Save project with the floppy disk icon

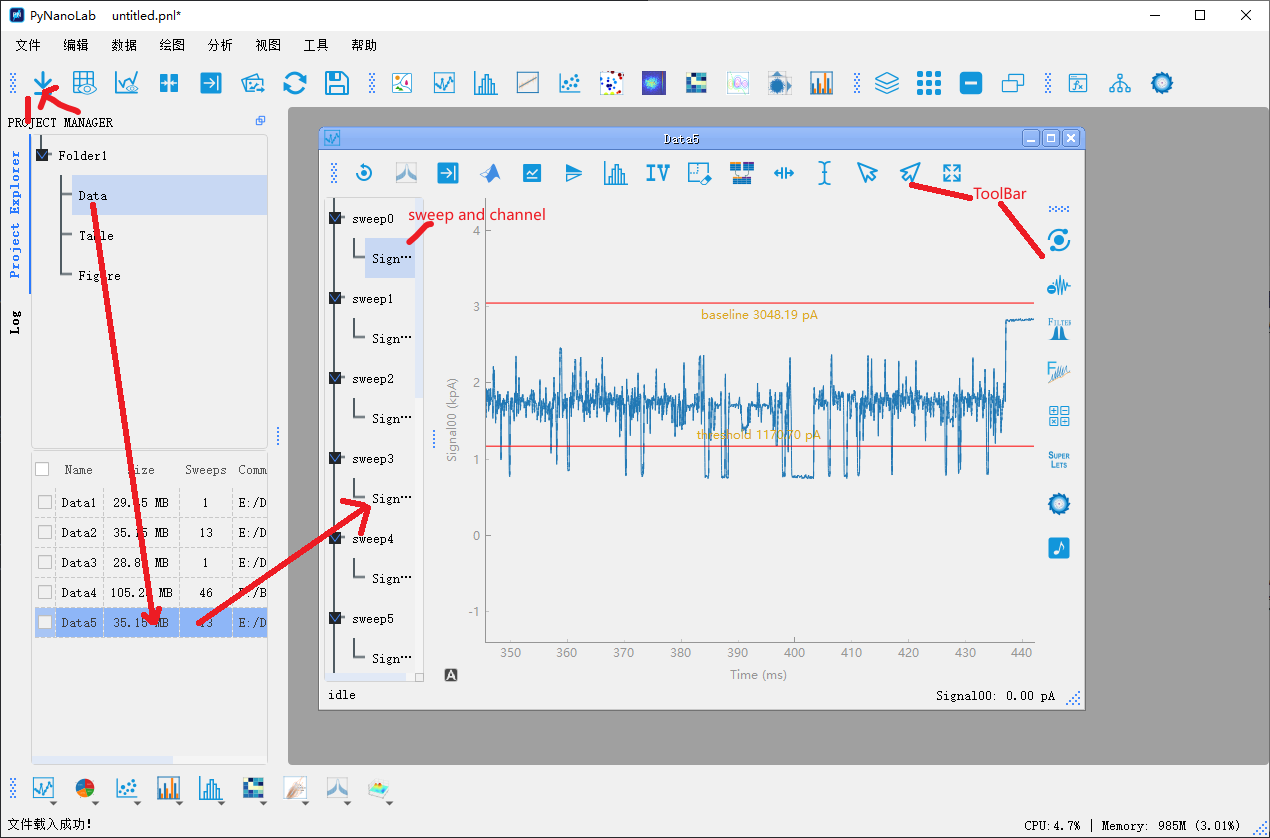pos(337,83)
